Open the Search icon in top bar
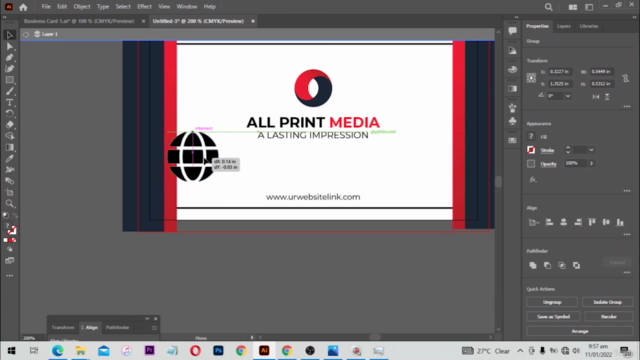 (549, 7)
